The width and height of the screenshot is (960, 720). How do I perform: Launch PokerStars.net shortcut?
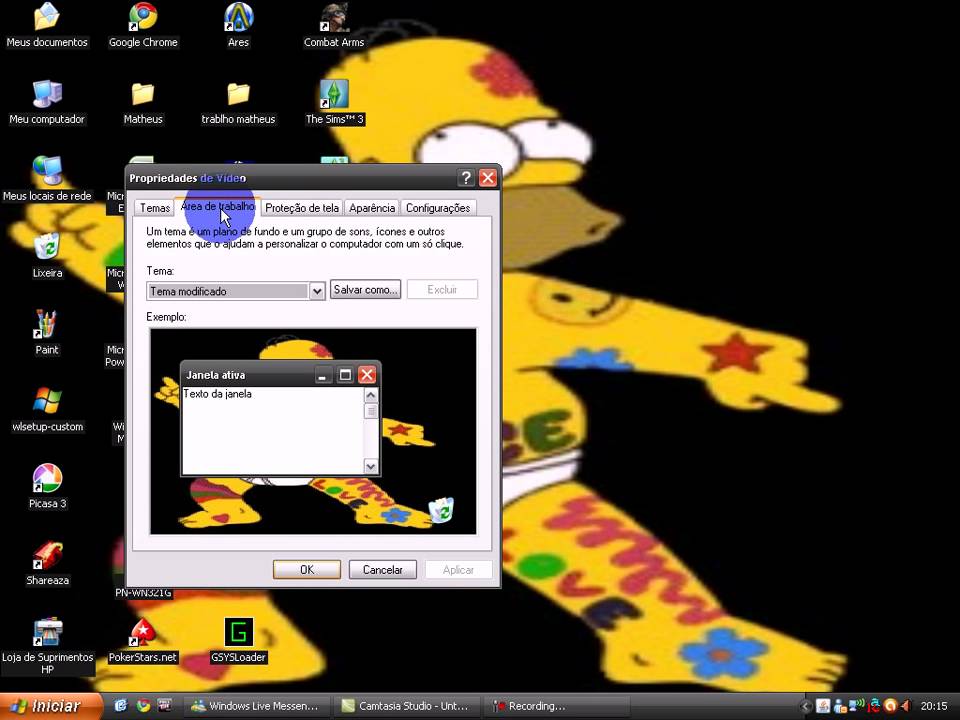point(143,641)
